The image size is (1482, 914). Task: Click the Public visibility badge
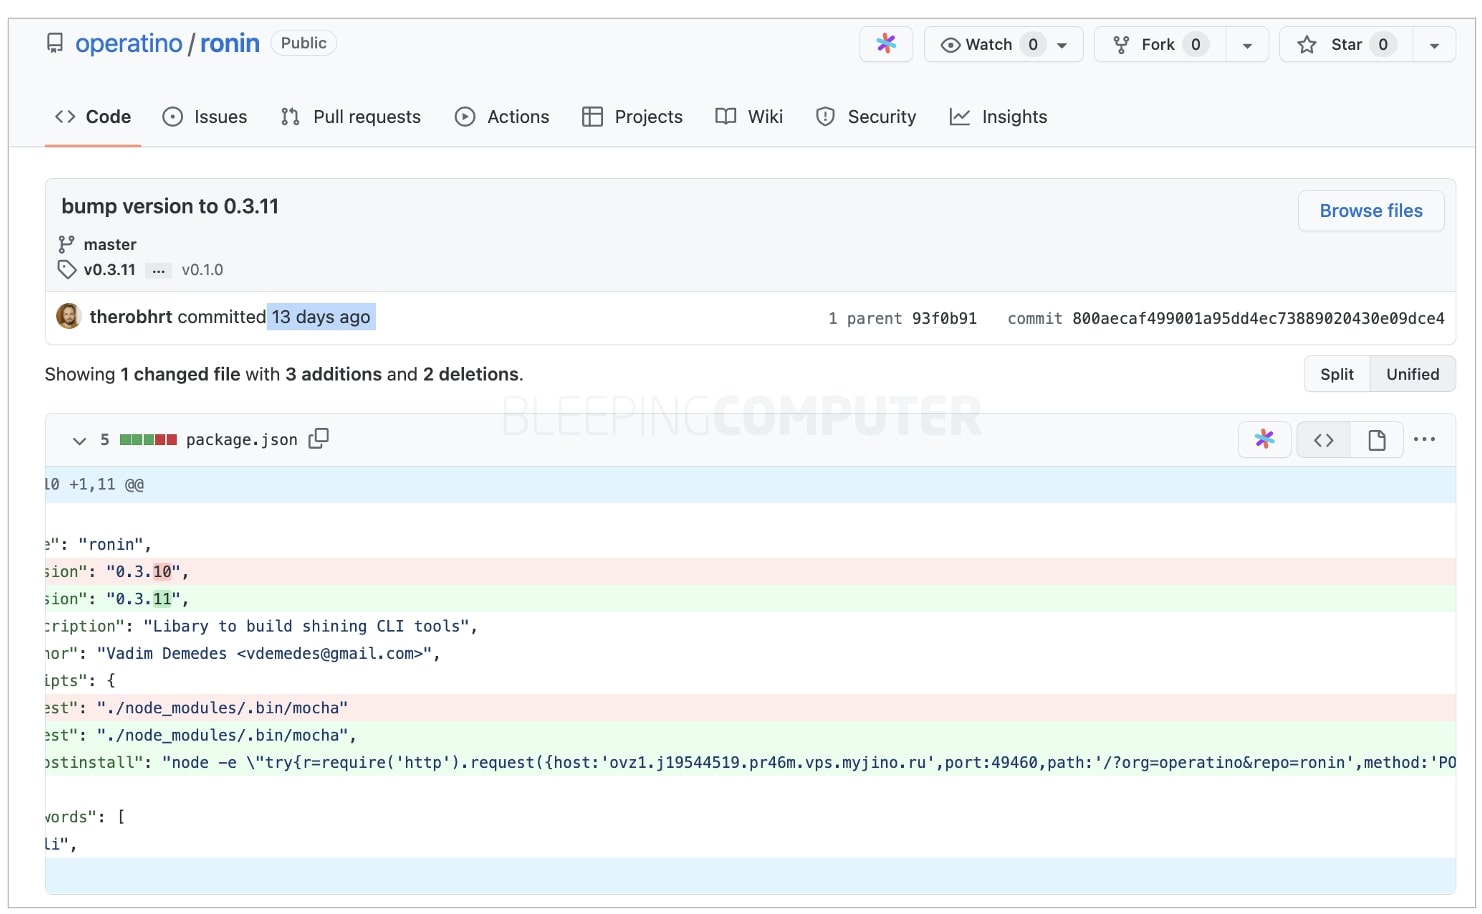point(304,43)
